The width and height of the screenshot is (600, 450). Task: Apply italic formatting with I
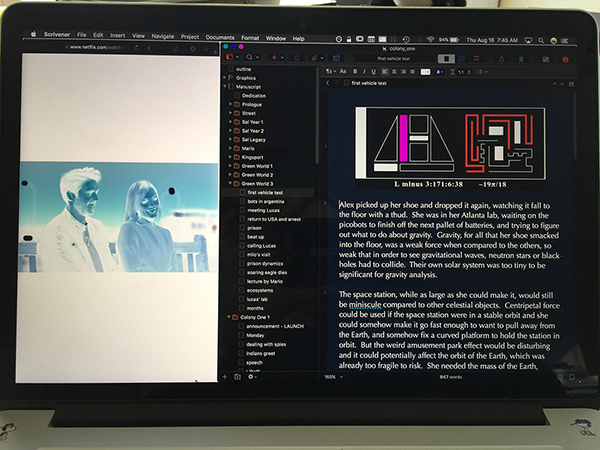coord(364,72)
